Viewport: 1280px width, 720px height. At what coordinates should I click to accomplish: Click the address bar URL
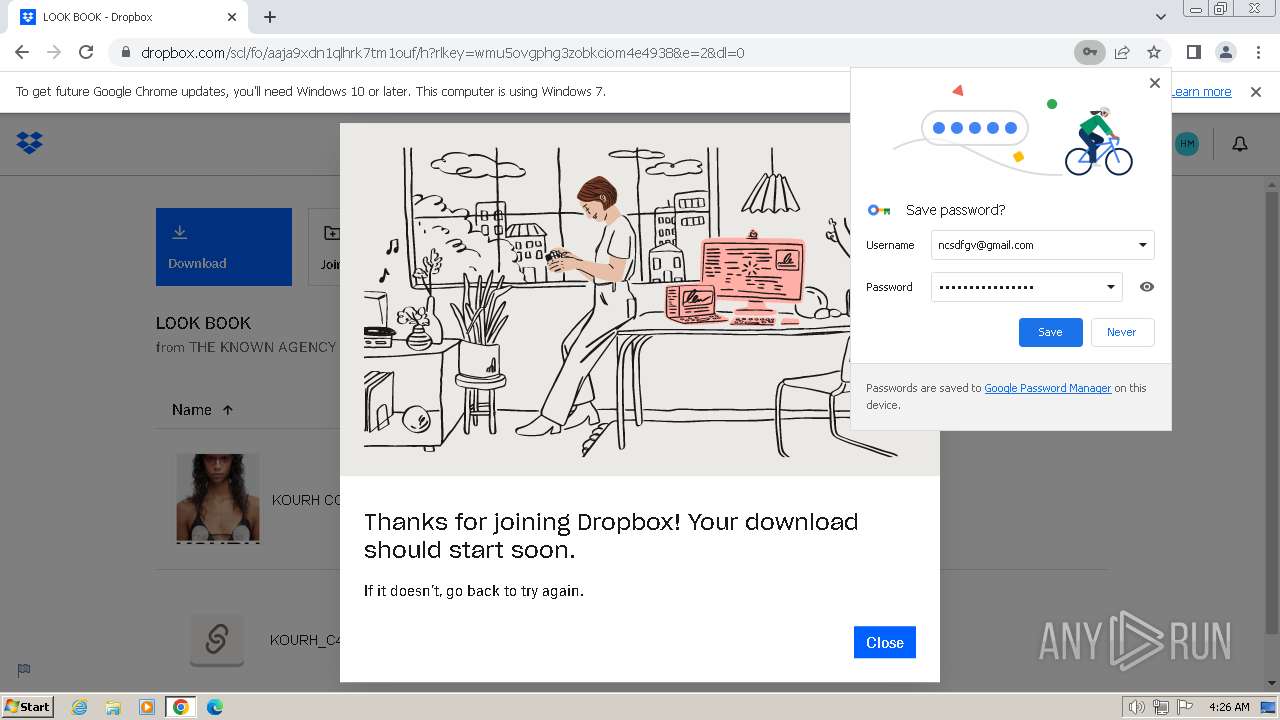pyautogui.click(x=443, y=52)
